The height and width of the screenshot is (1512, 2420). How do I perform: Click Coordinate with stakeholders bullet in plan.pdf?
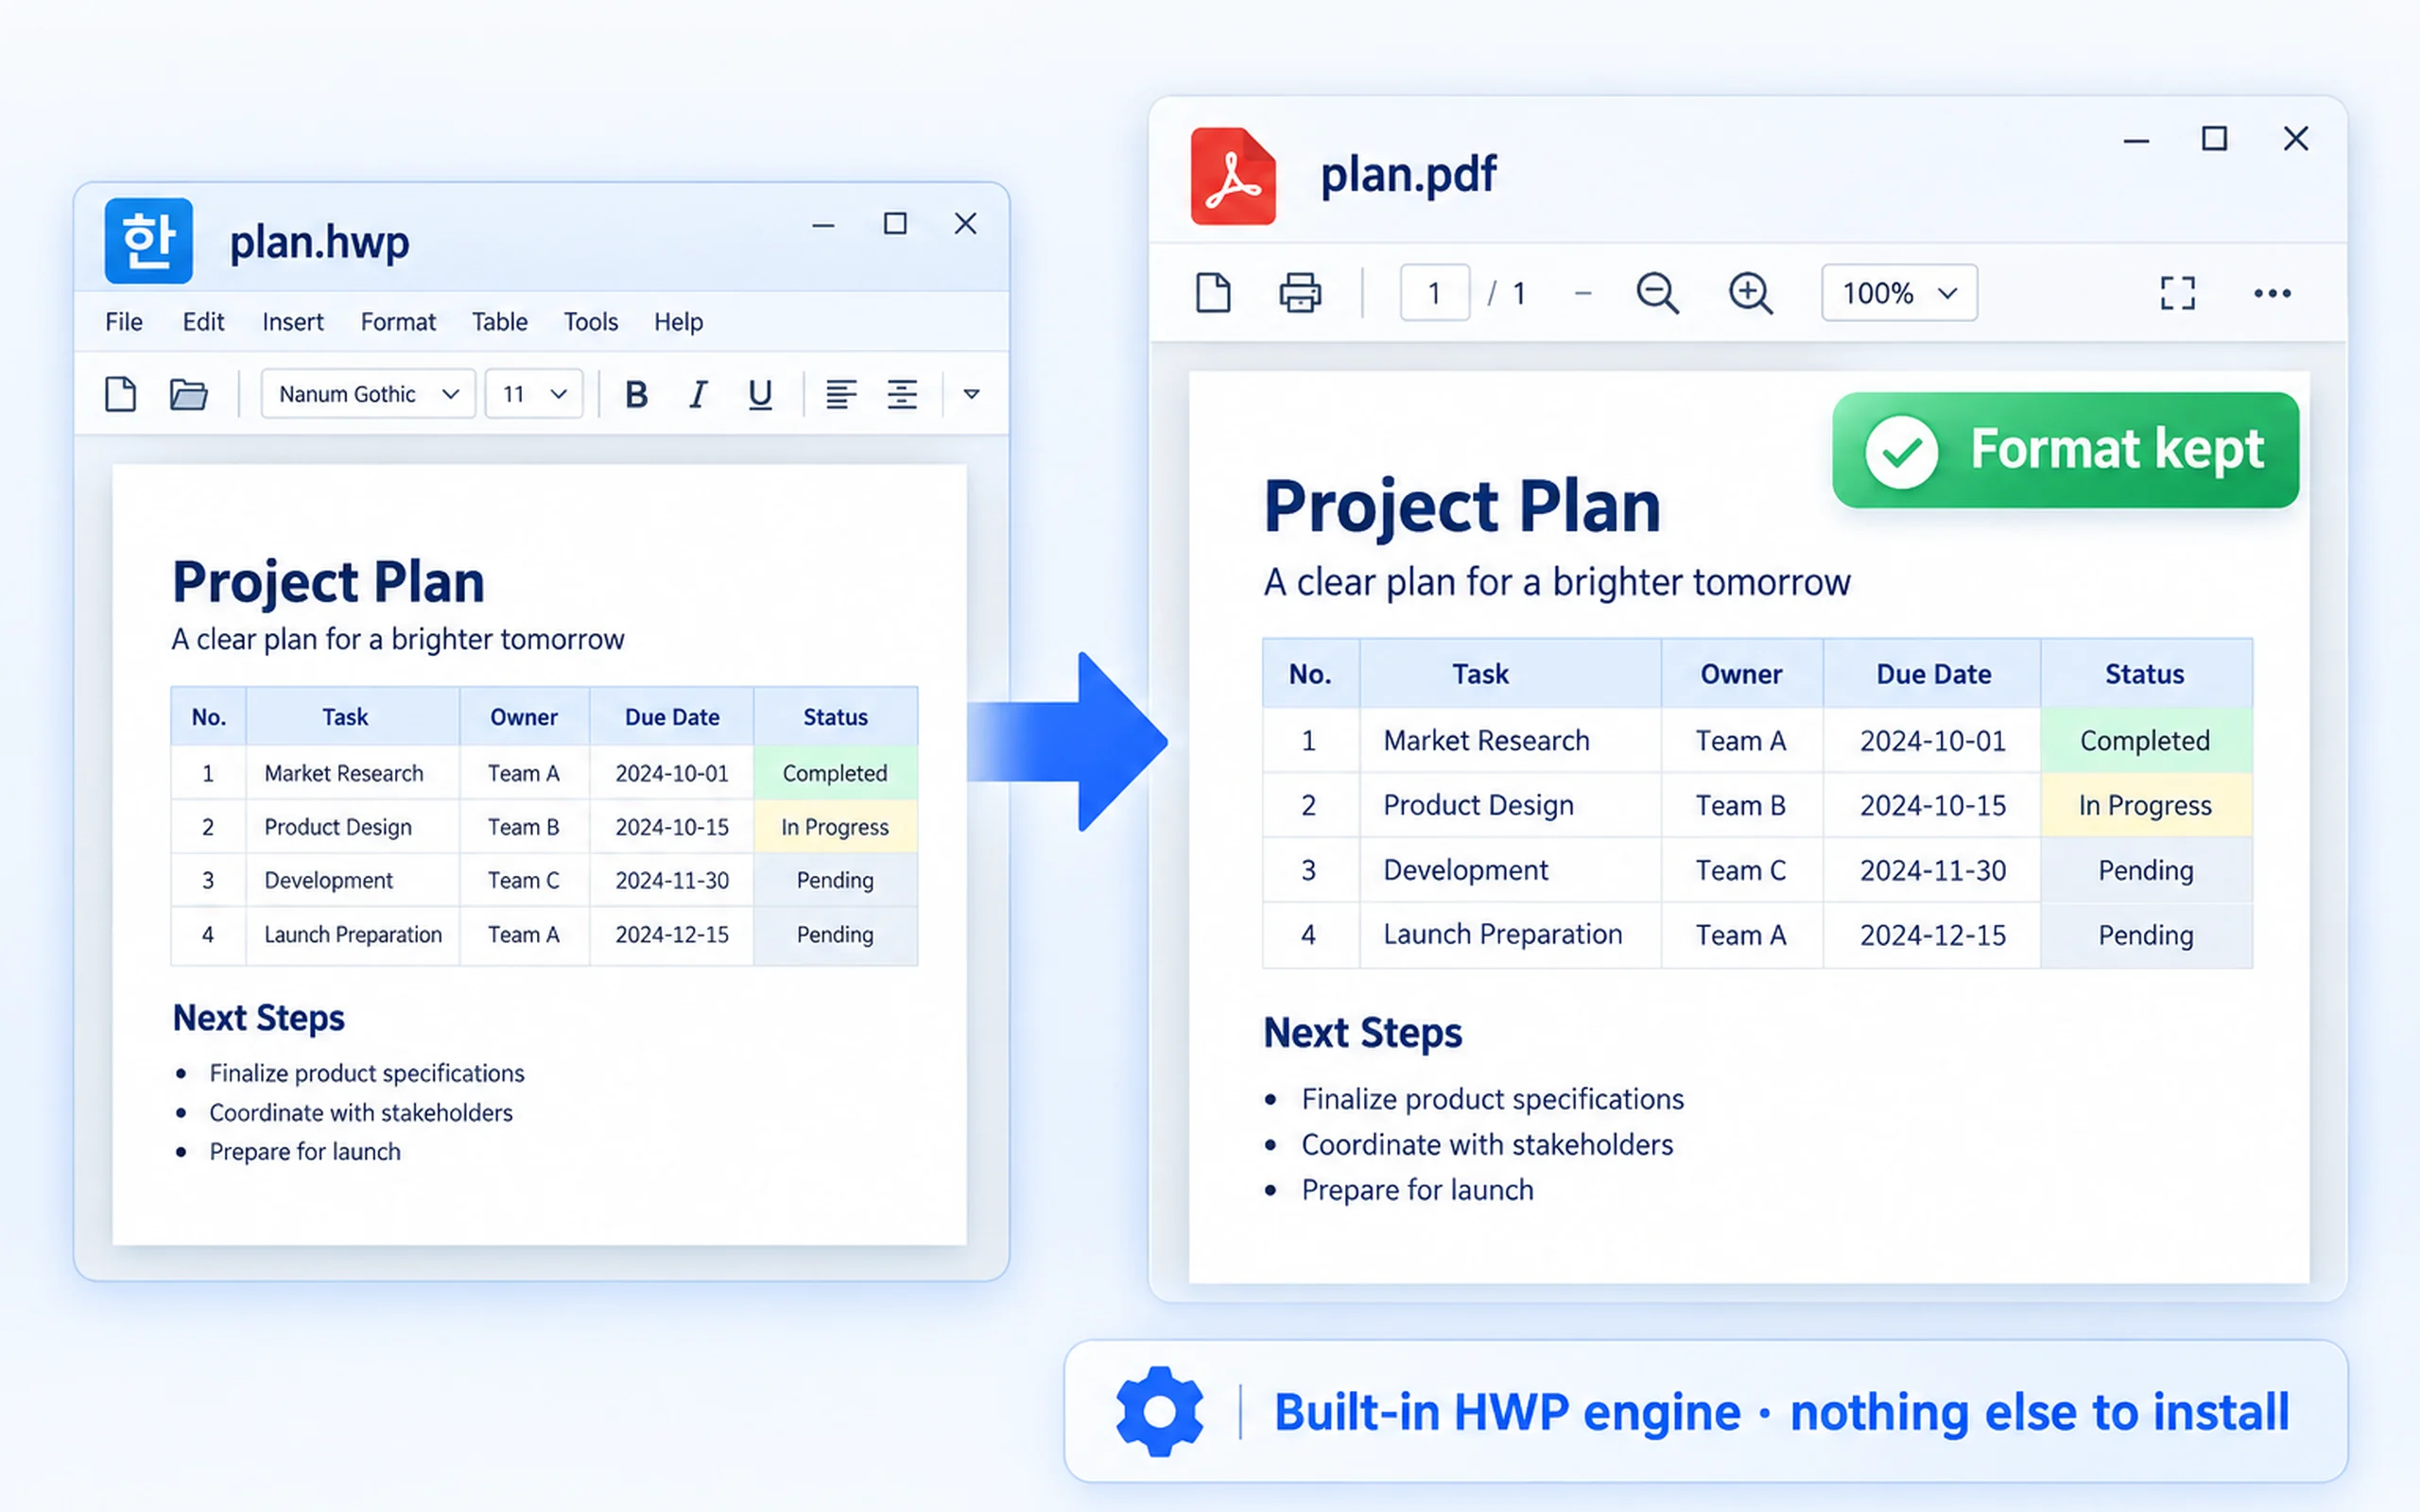pos(1487,1145)
